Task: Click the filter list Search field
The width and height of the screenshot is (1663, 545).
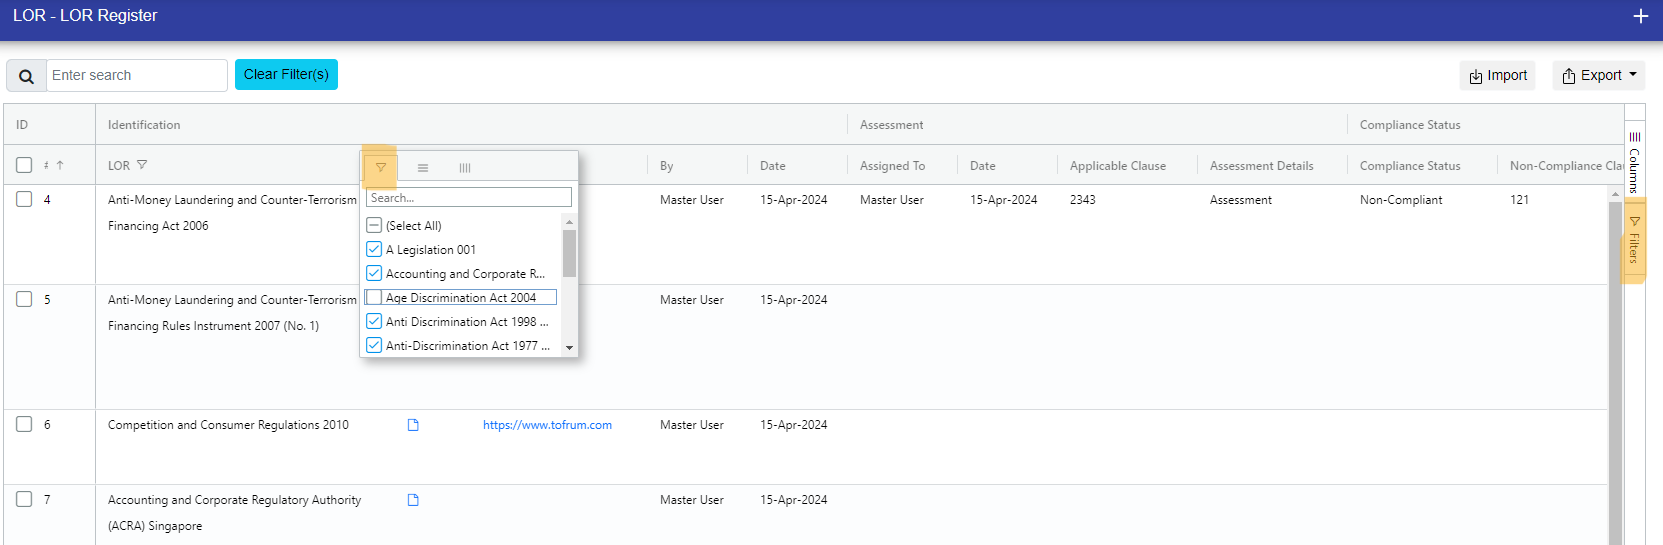Action: tap(469, 198)
